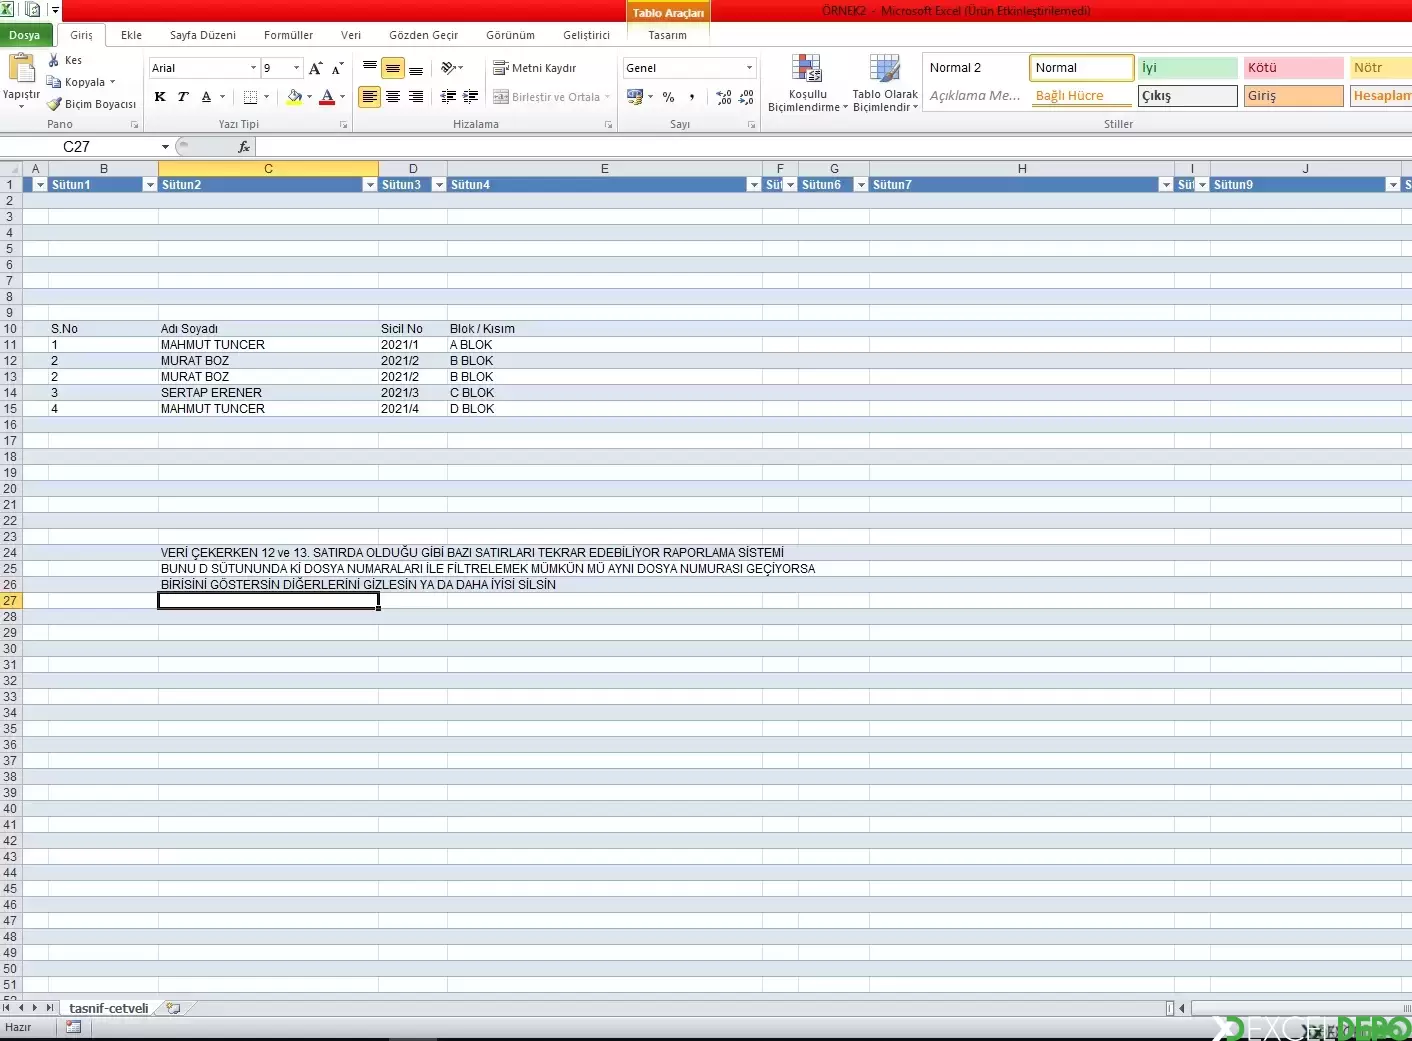This screenshot has width=1412, height=1041.
Task: Go to last sheet navigation arrow
Action: (50, 1008)
